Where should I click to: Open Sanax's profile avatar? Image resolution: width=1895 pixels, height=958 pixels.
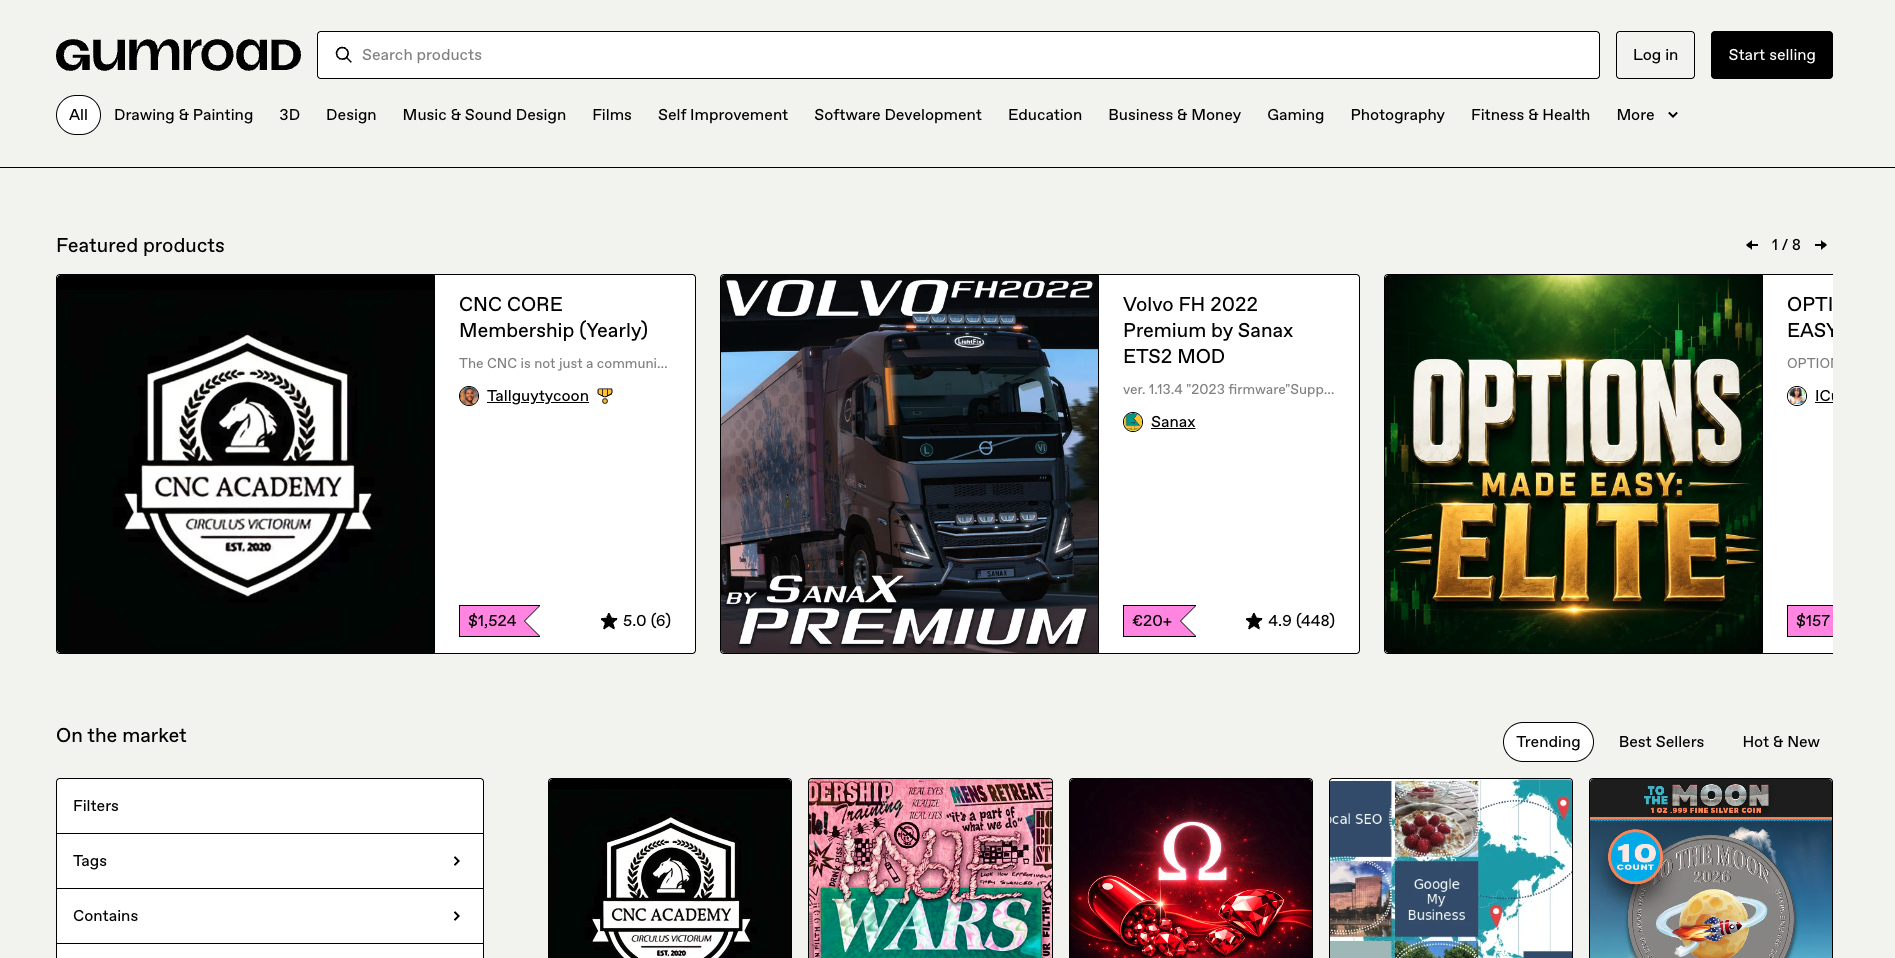pos(1133,422)
